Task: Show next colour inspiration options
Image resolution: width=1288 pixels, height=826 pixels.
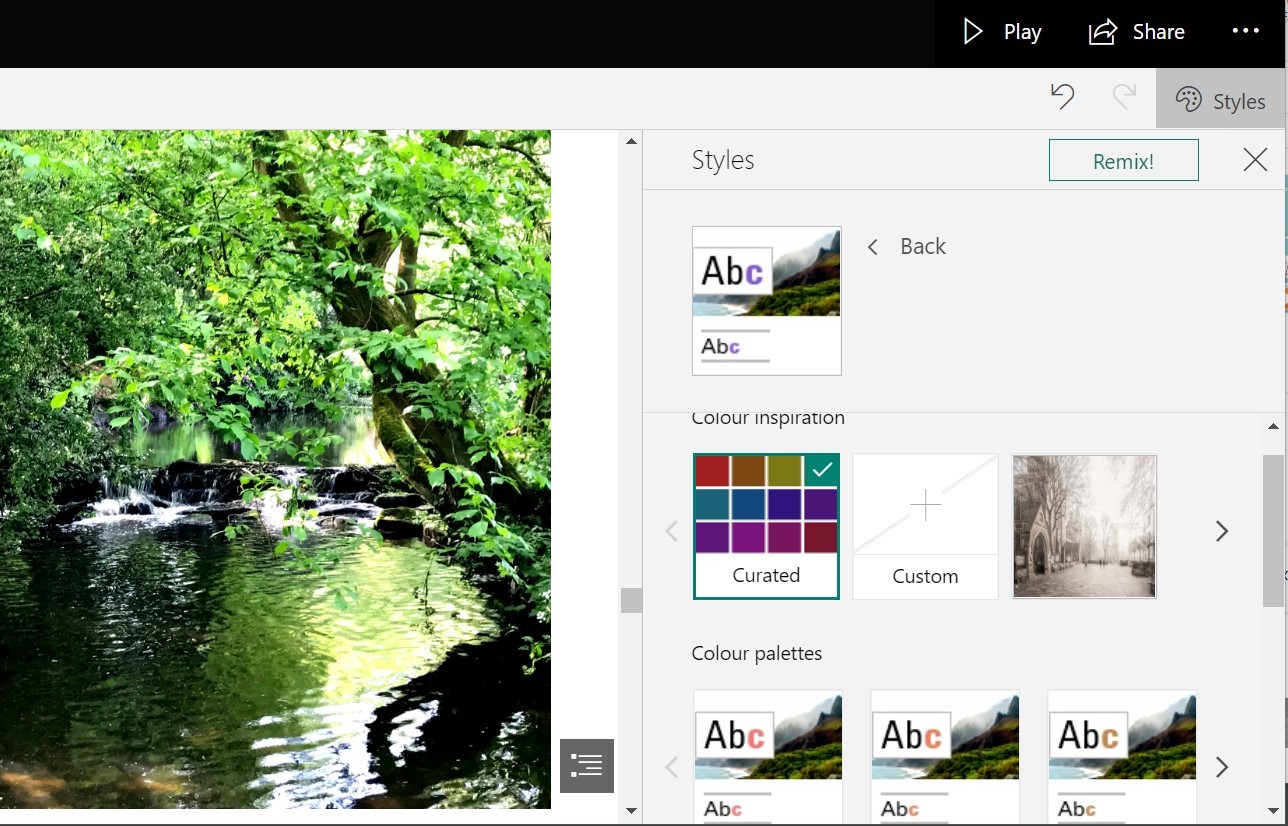Action: click(x=1221, y=531)
